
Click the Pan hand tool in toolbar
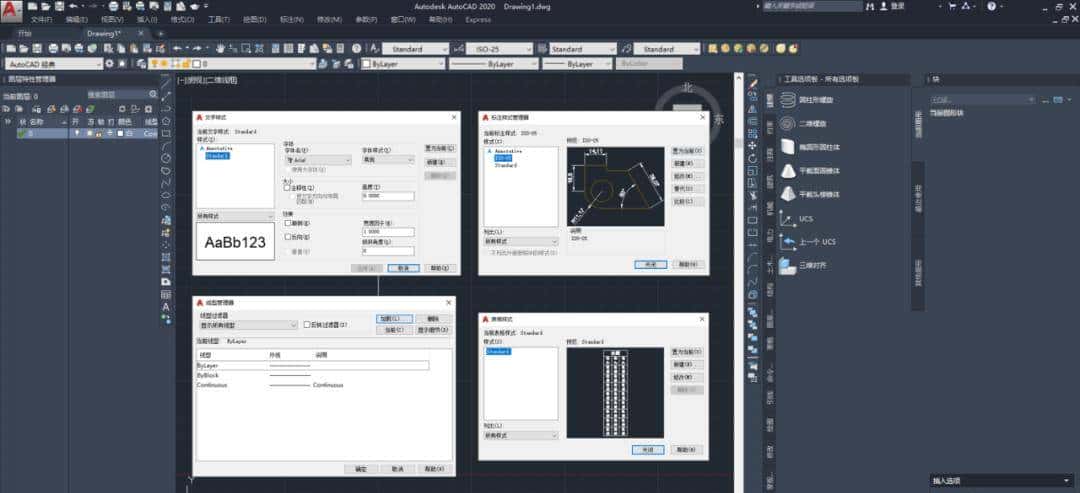[x=219, y=48]
